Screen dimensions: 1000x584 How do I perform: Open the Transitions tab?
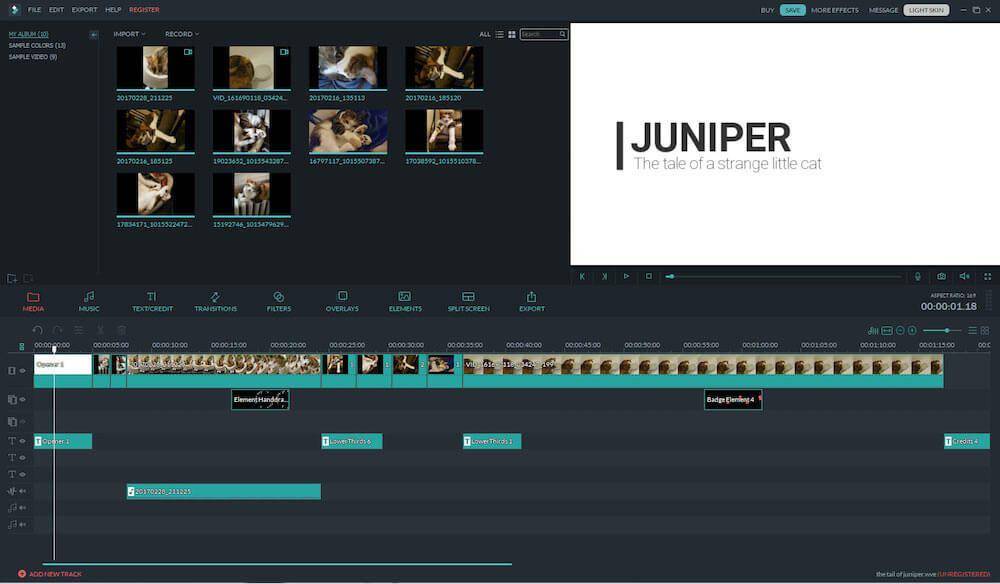tap(216, 301)
